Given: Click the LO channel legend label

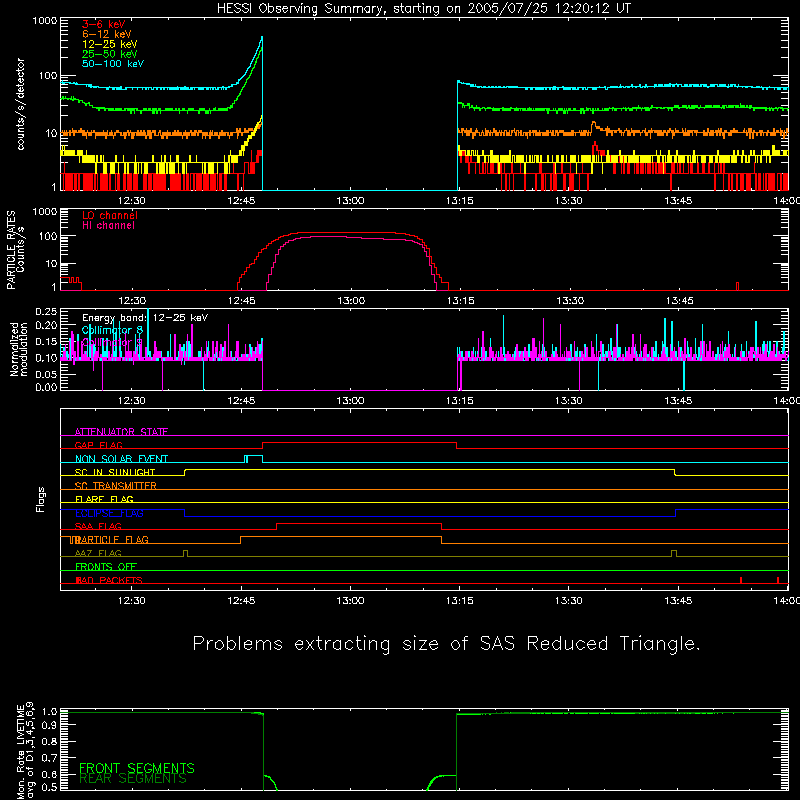Looking at the screenshot, I should pyautogui.click(x=110, y=215).
